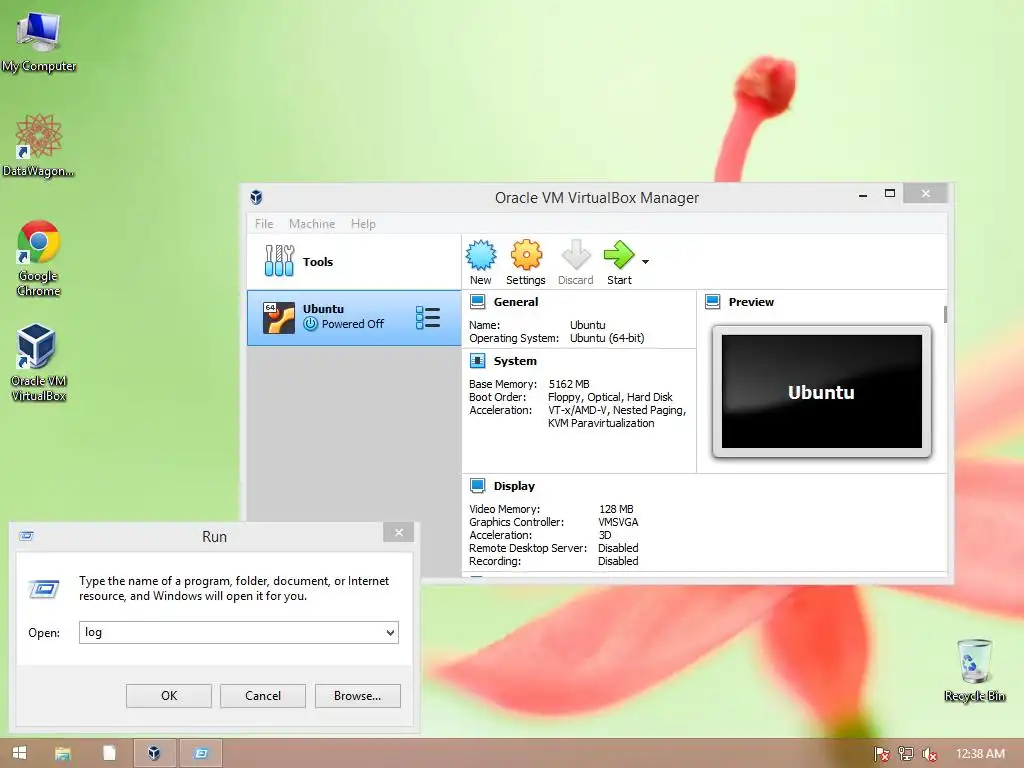Click the 12:38 AM clock
Viewport: 1024px width, 768px height.
point(980,754)
